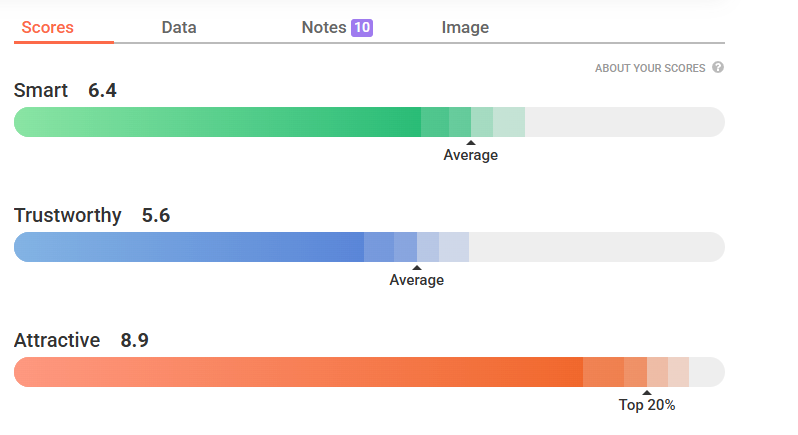The height and width of the screenshot is (435, 798).
Task: Click the green Smart score bar
Action: [369, 122]
